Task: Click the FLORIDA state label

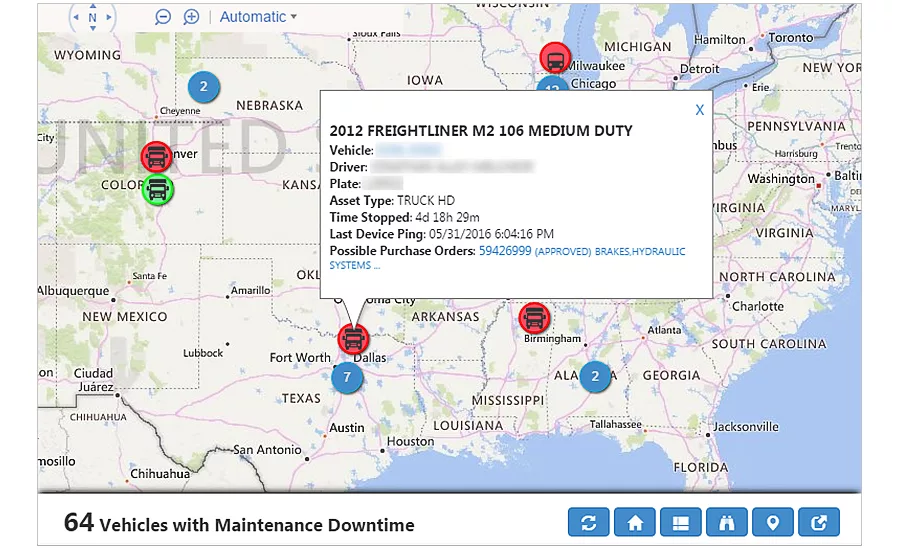Action: [x=701, y=467]
